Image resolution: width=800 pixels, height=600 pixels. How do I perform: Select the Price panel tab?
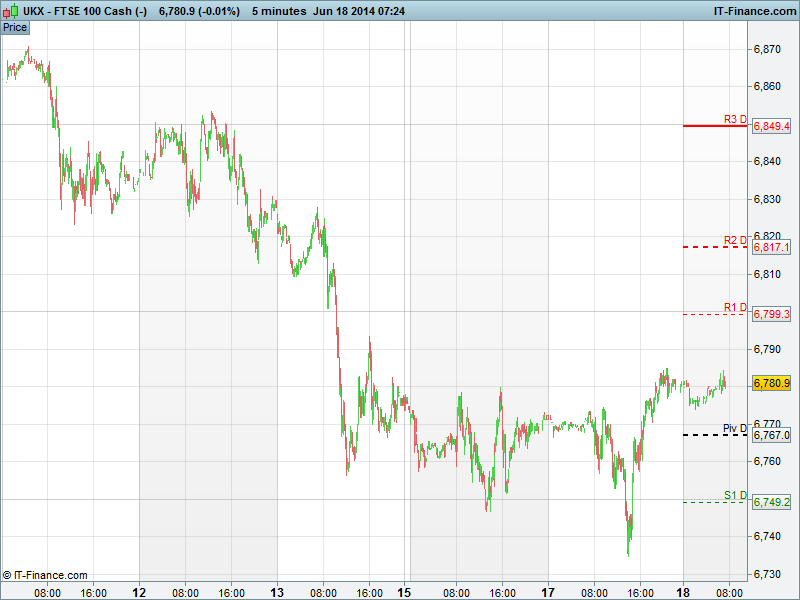click(x=15, y=27)
